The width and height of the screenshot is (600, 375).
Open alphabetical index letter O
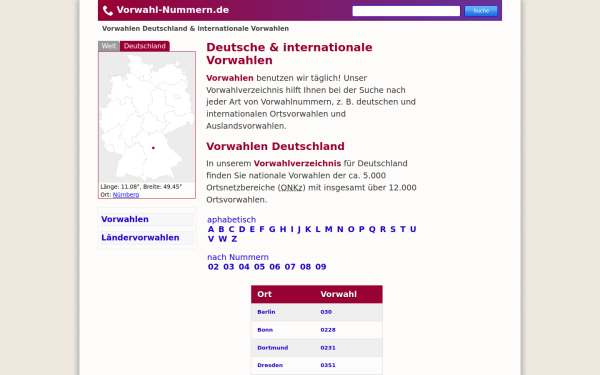351,229
